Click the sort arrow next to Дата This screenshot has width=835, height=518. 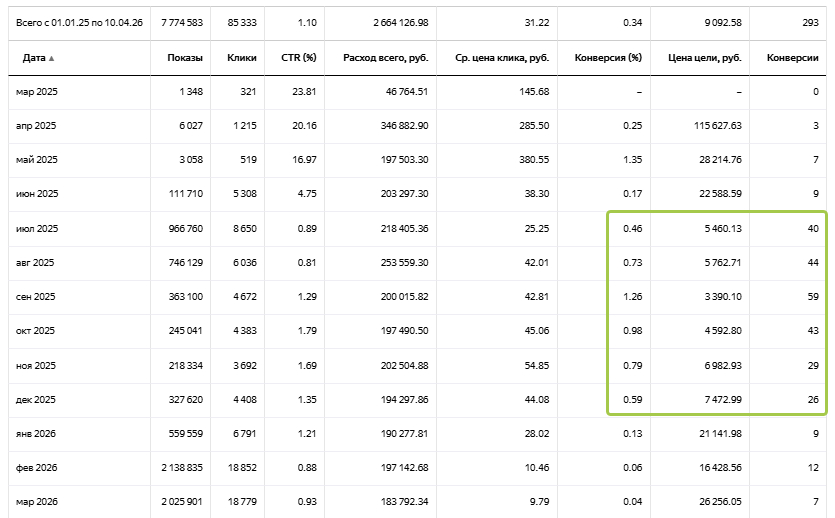coord(52,58)
